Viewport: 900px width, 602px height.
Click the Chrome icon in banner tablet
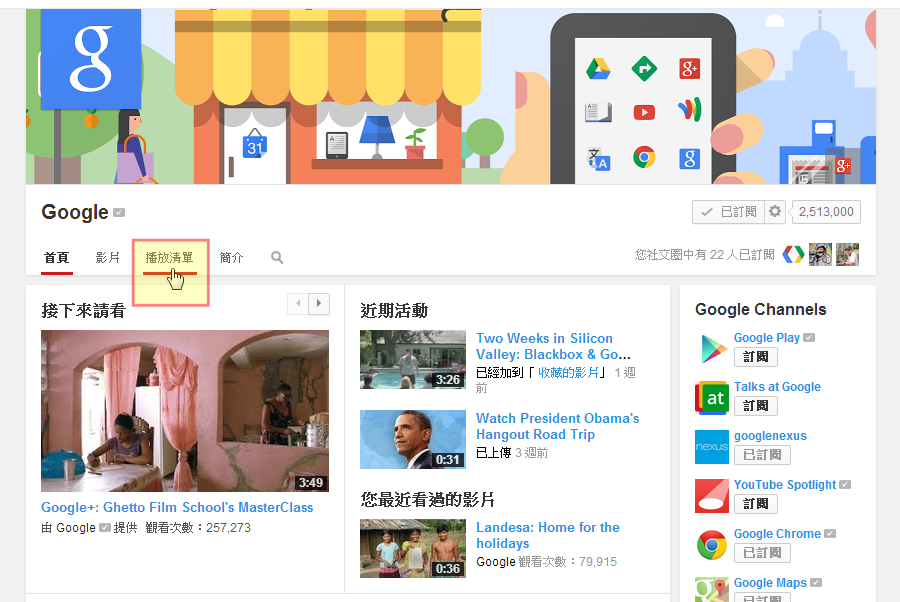(x=644, y=157)
